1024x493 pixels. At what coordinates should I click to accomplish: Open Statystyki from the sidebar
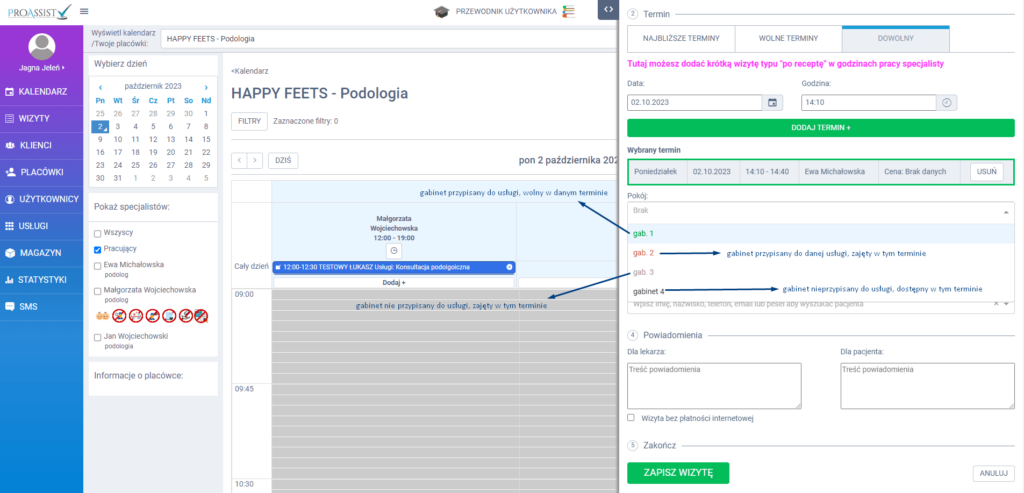point(41,279)
